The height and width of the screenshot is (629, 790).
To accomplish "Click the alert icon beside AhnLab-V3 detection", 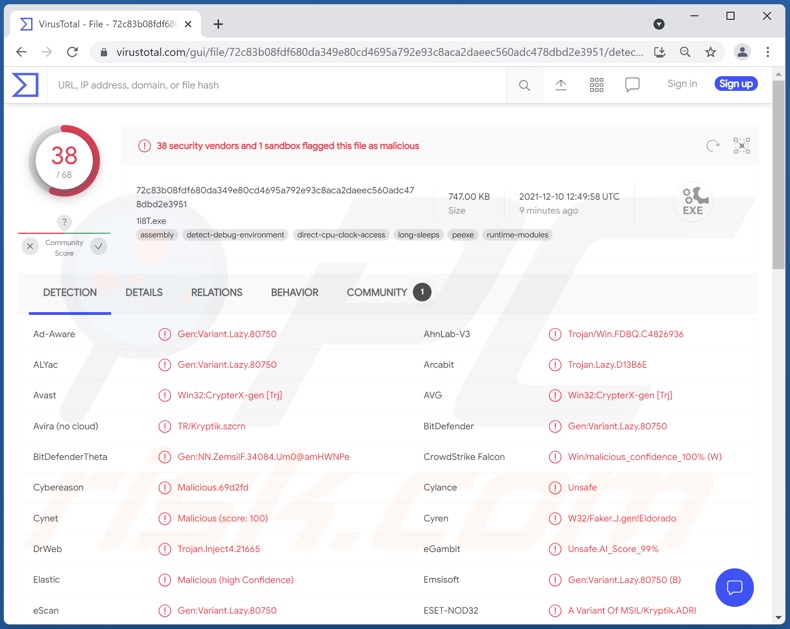I will pos(555,334).
